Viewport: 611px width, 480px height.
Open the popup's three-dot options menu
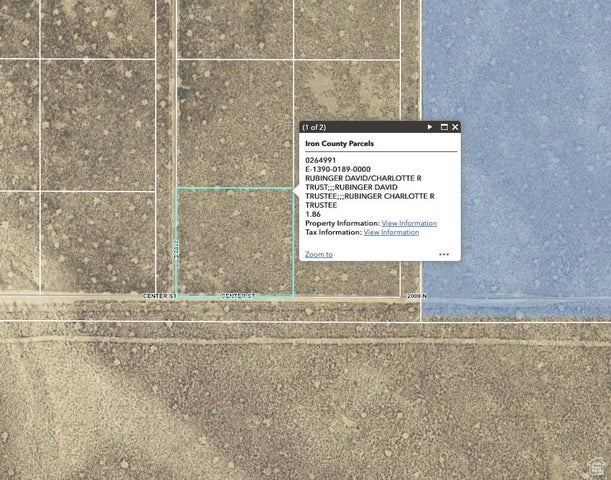click(x=444, y=254)
